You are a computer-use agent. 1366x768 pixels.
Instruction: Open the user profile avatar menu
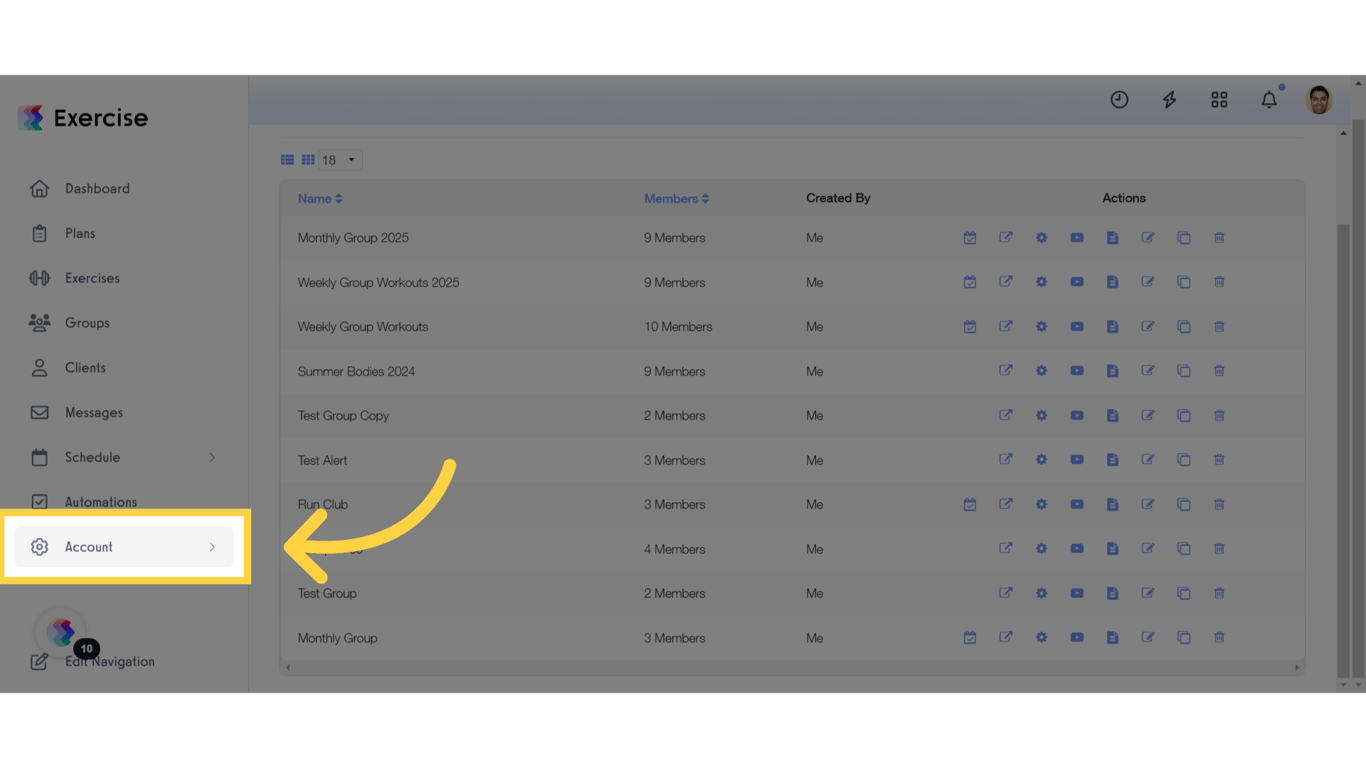point(1319,99)
